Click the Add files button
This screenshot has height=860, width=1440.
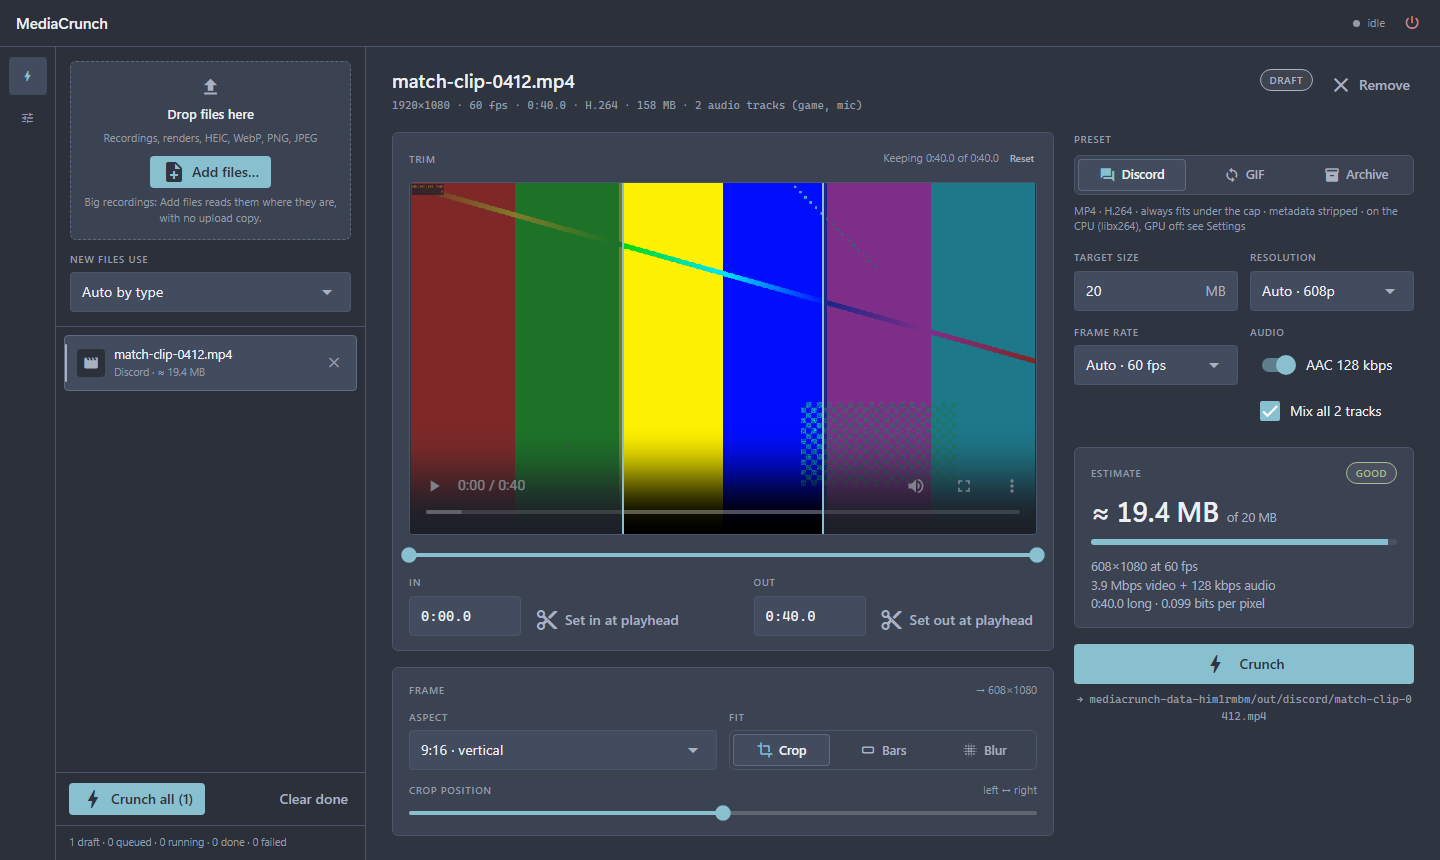[x=210, y=172]
